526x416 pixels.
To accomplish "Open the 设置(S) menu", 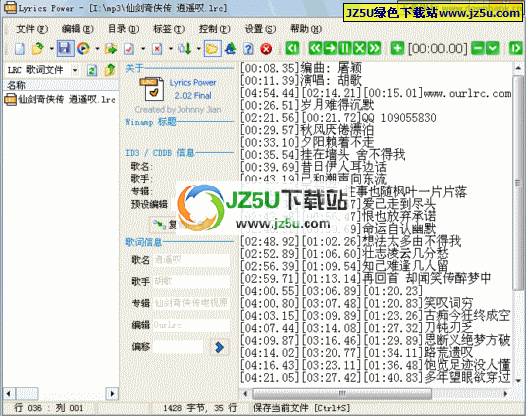I will point(260,29).
